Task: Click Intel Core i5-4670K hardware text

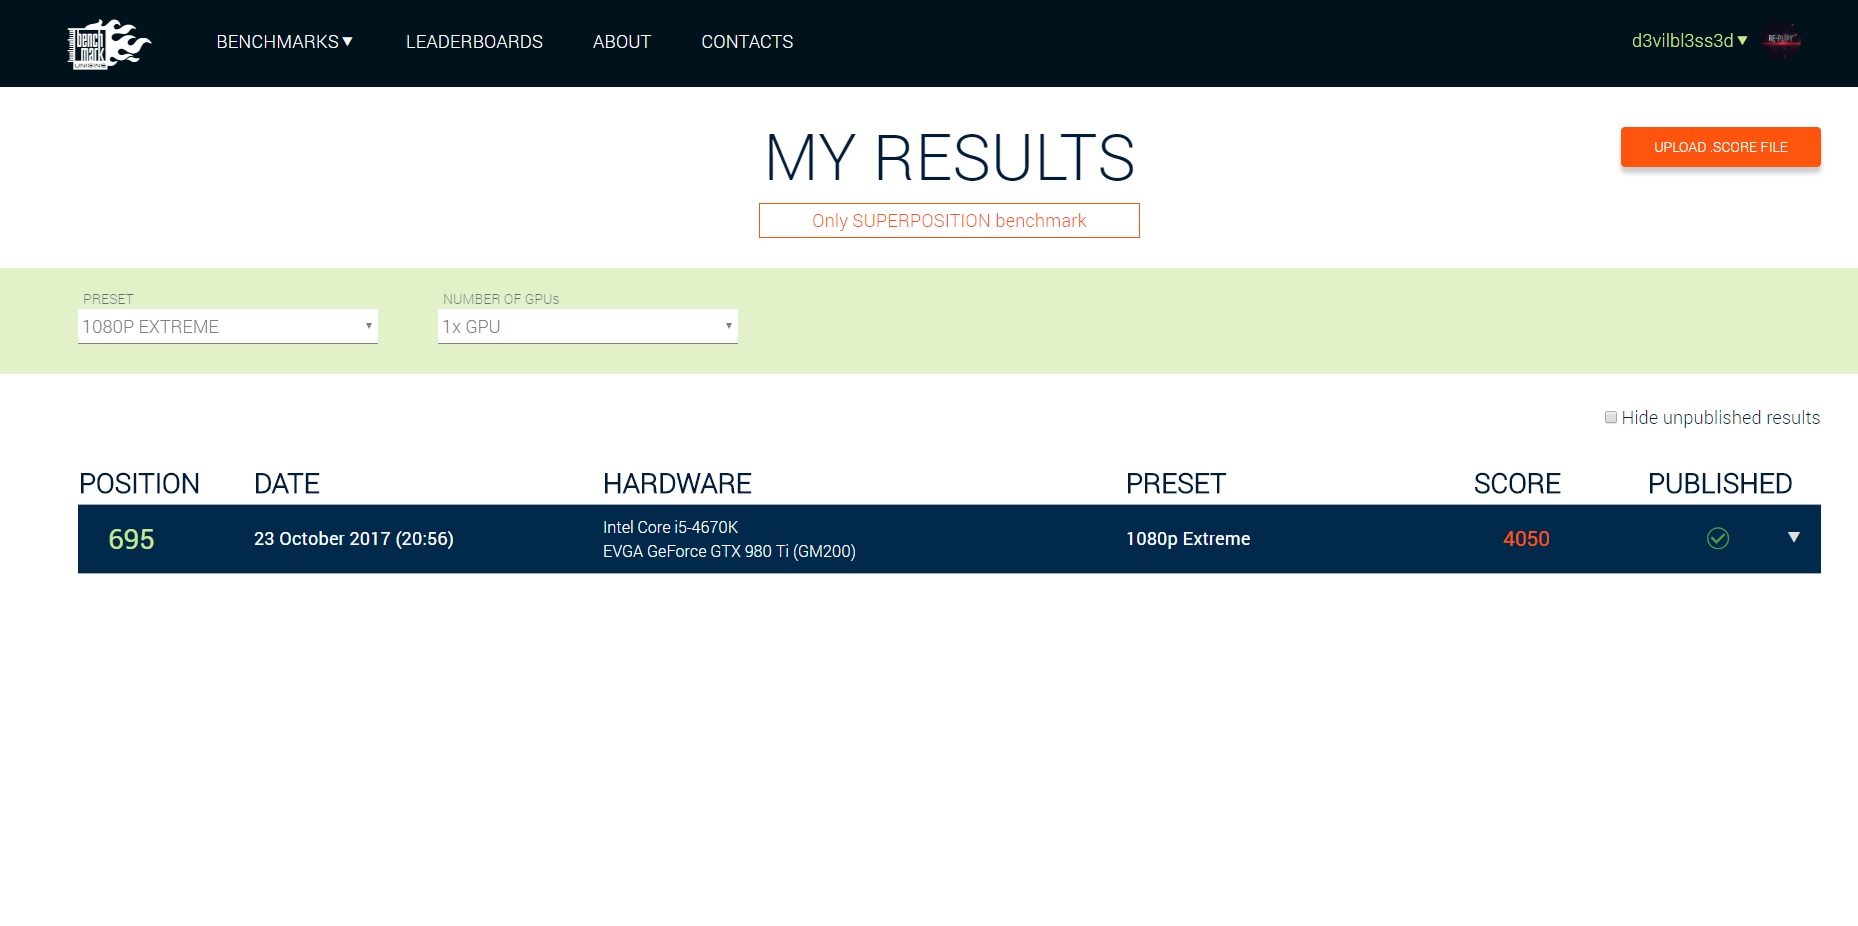Action: coord(670,527)
